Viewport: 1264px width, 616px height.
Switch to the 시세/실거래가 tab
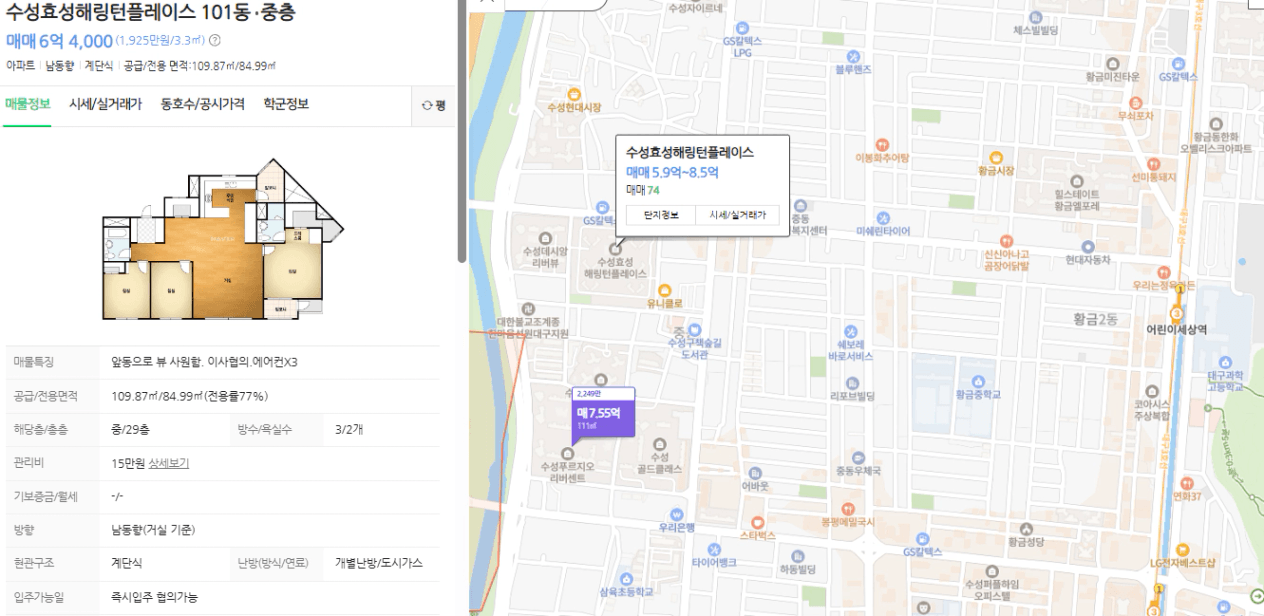(x=105, y=104)
